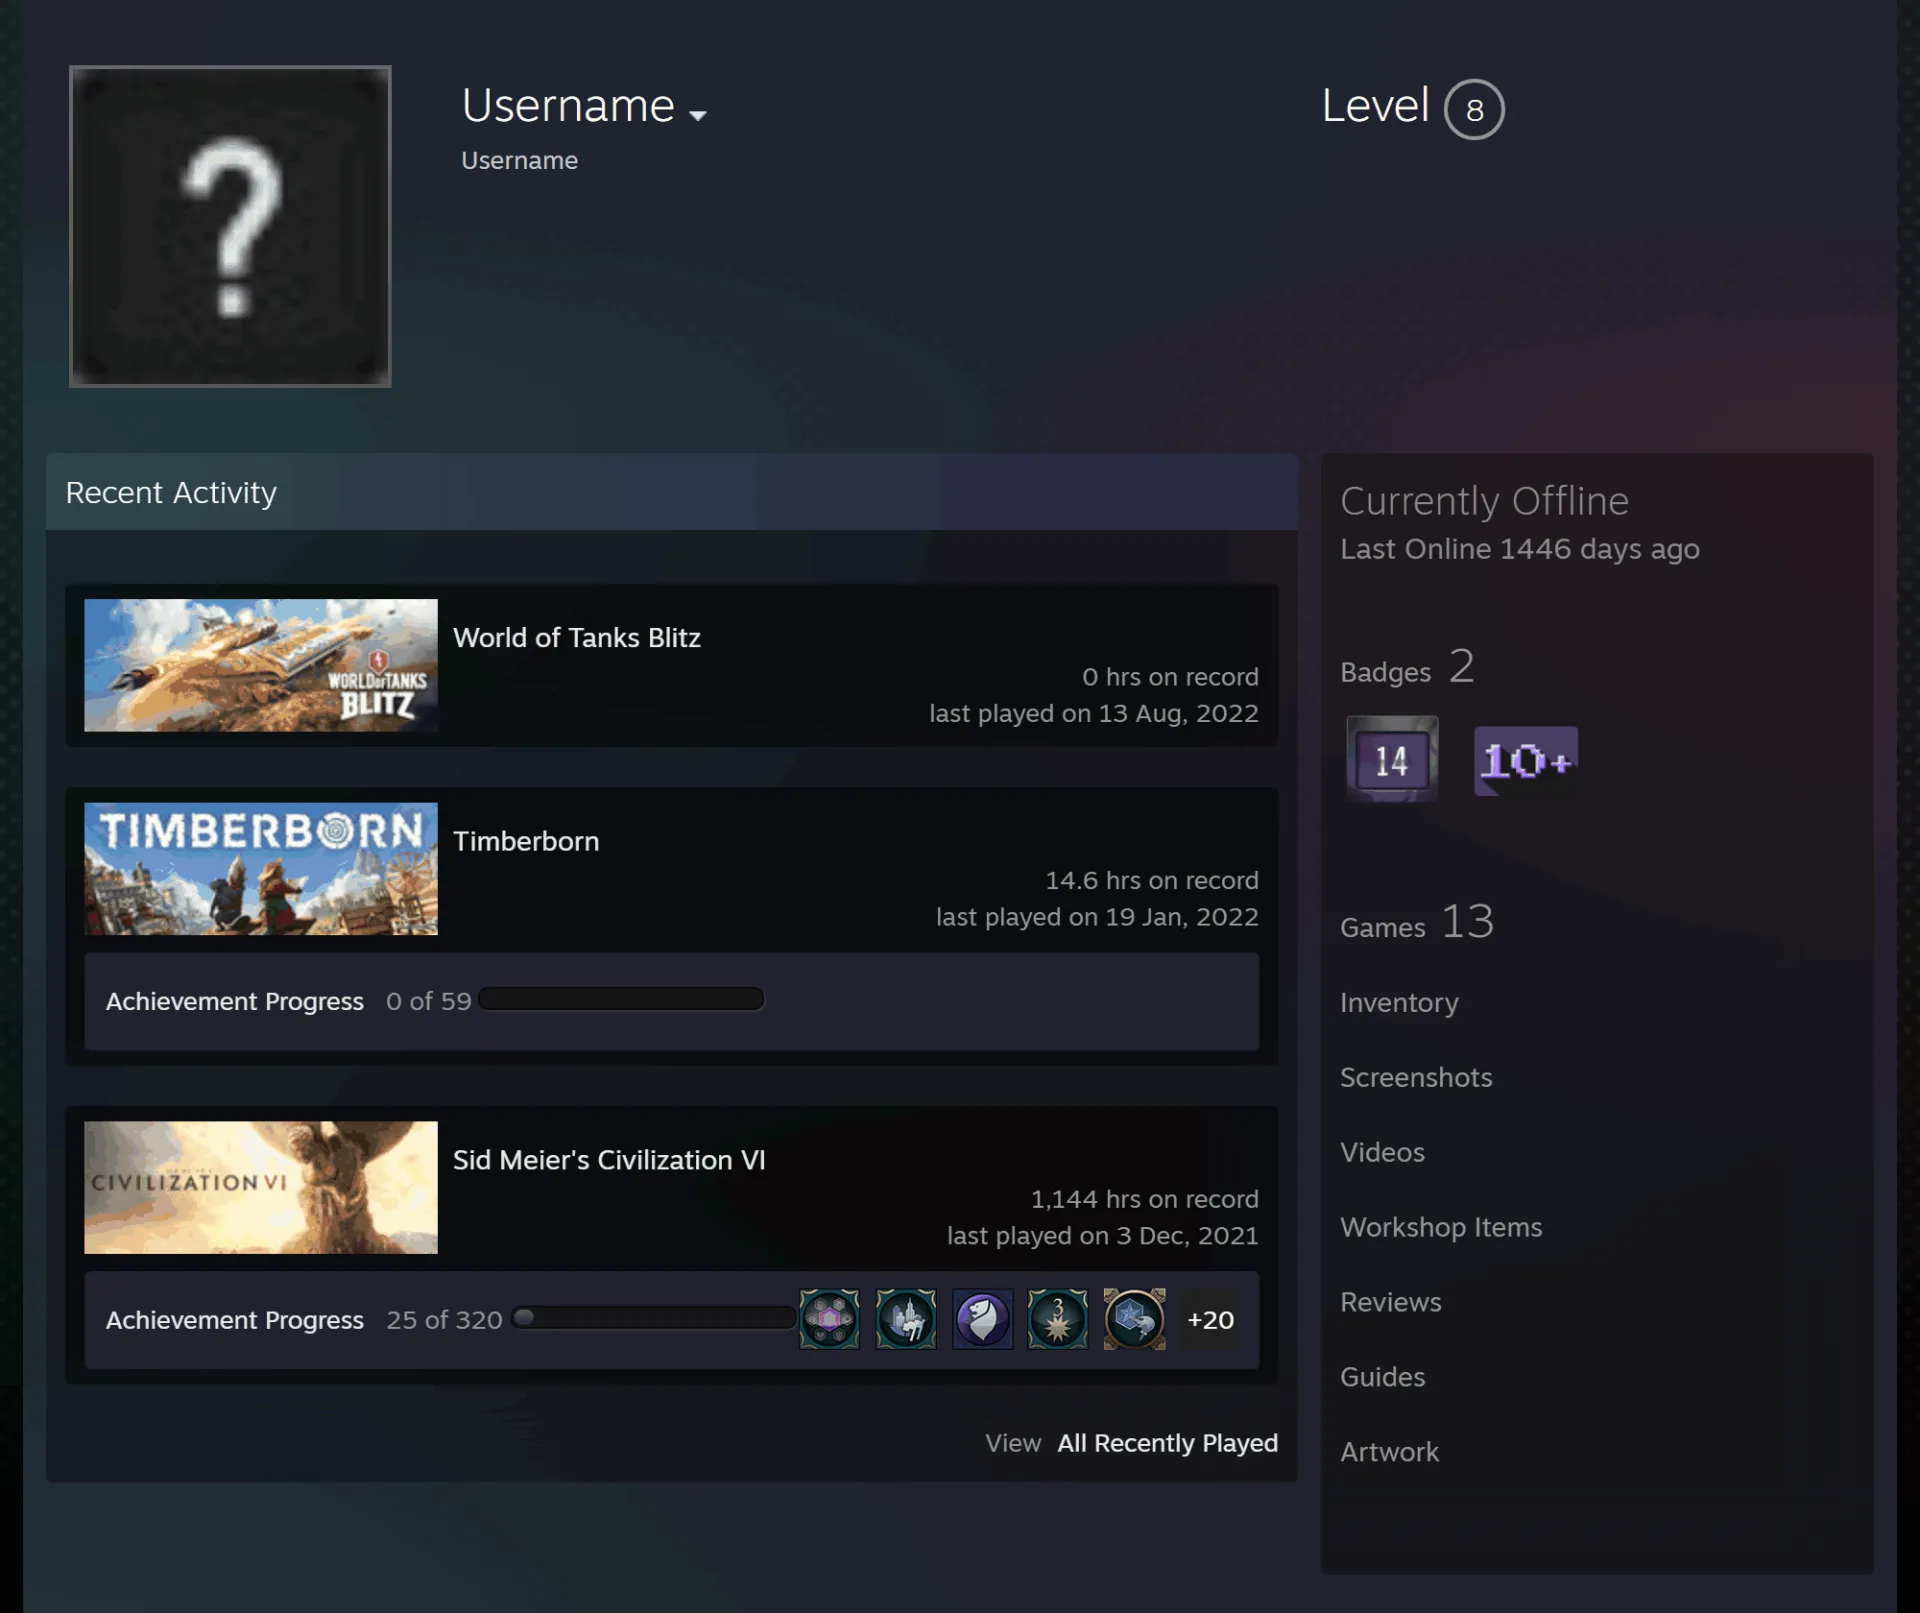The image size is (1920, 1613).
Task: Open the Civilization VI capsule image
Action: (261, 1187)
